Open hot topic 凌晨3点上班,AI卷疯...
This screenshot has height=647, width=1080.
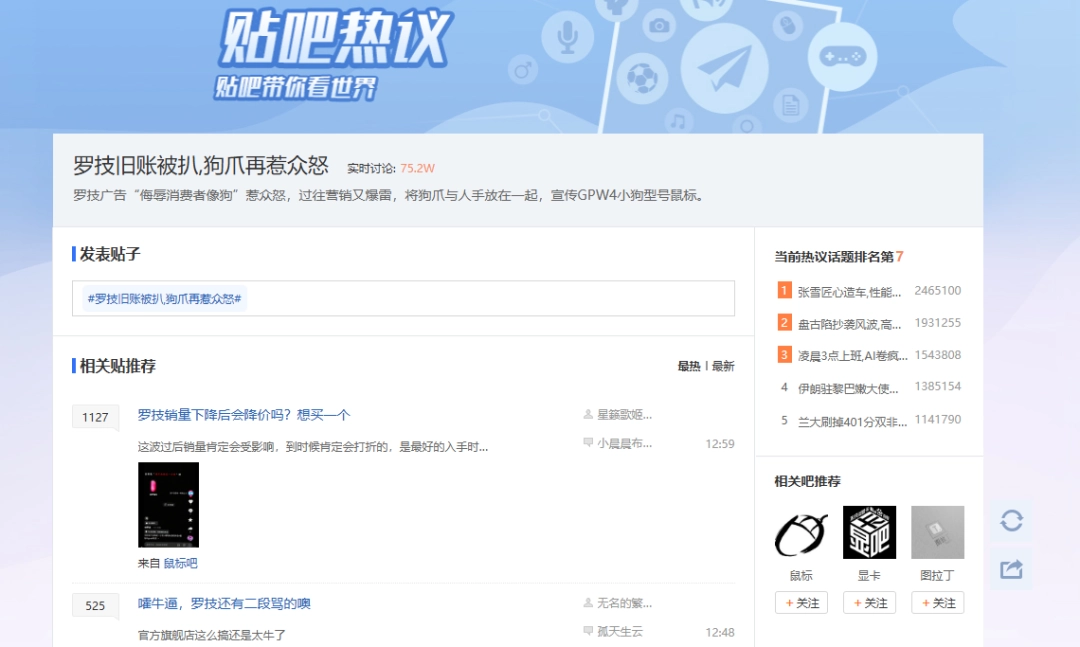coord(853,356)
